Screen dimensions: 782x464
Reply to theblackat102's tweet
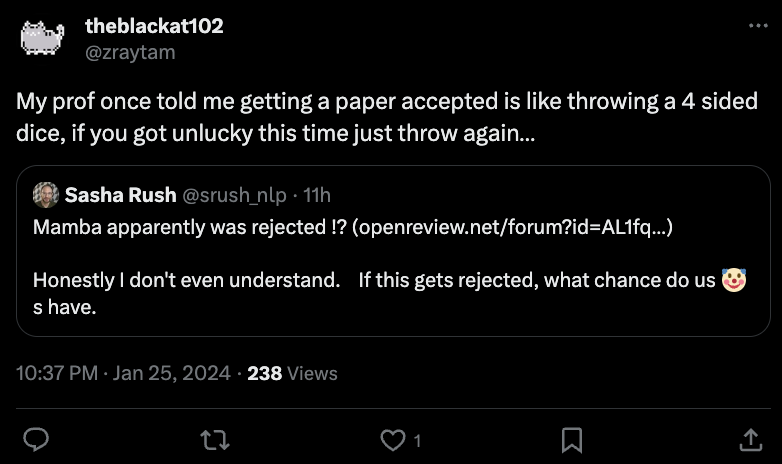pos(36,439)
